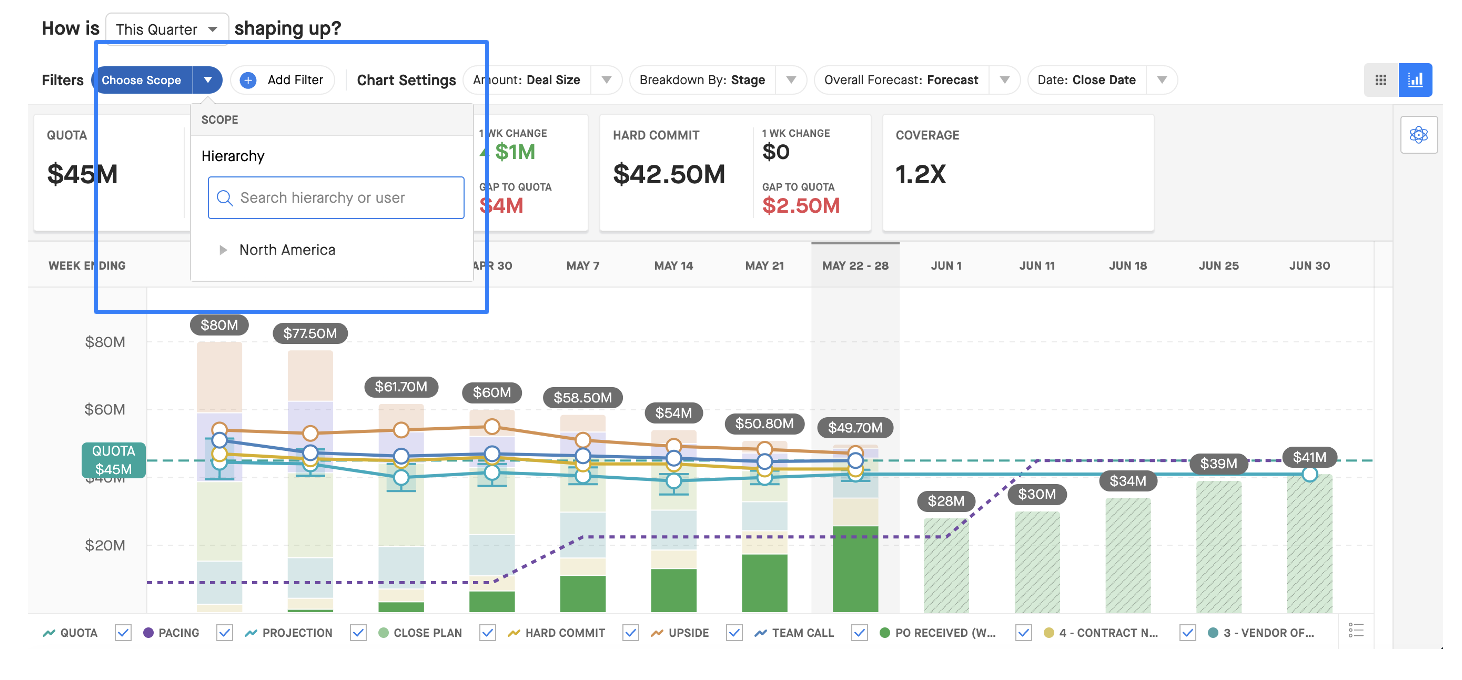
Task: Toggle the 4 - CONTRACT legend checkbox
Action: point(1188,633)
